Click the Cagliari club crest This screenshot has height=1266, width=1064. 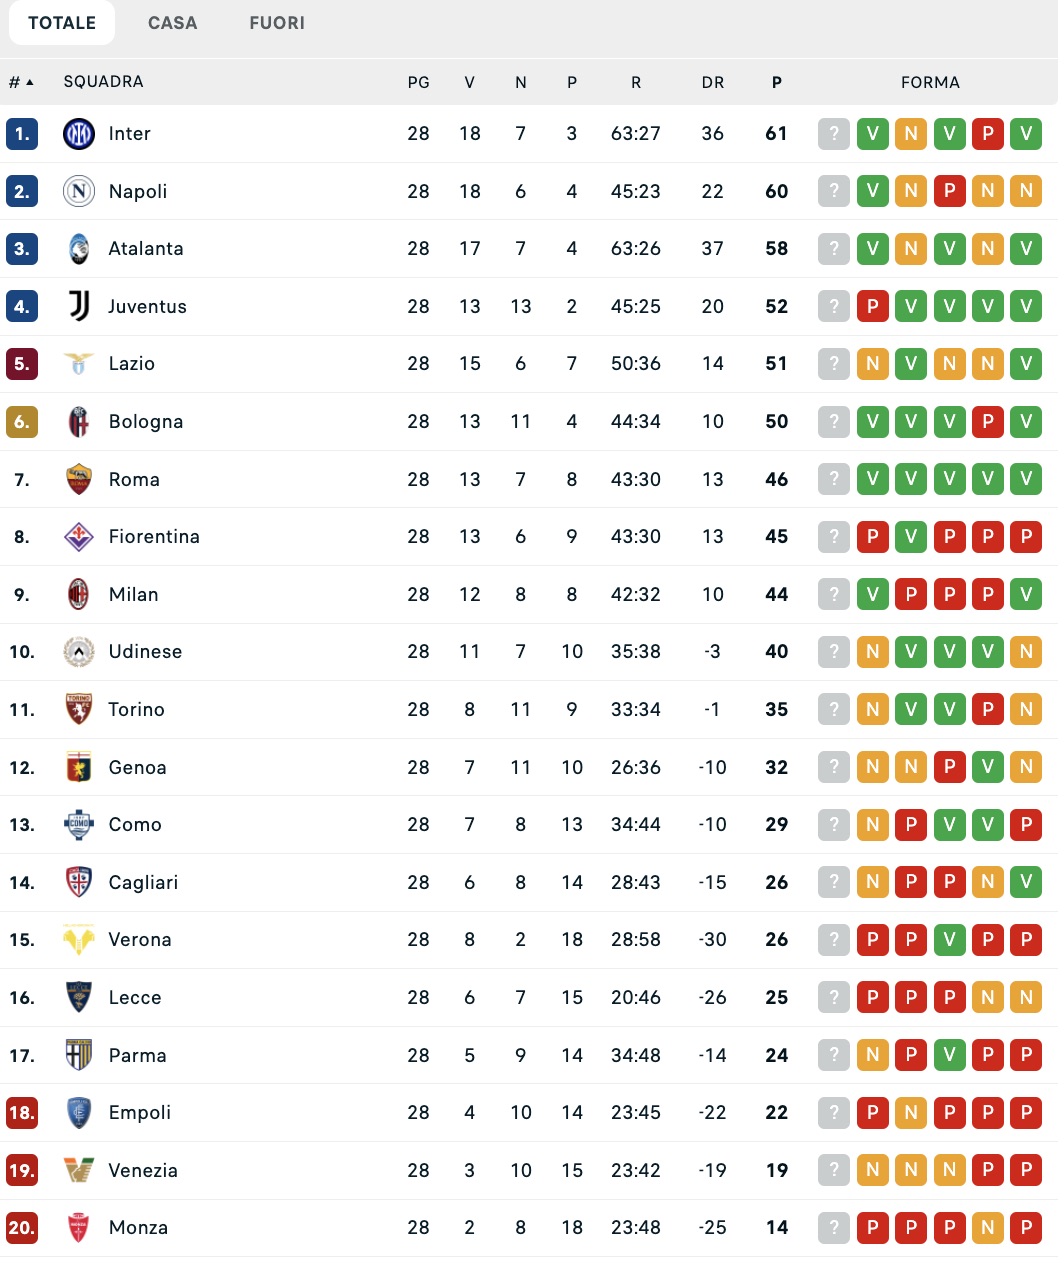tap(79, 883)
